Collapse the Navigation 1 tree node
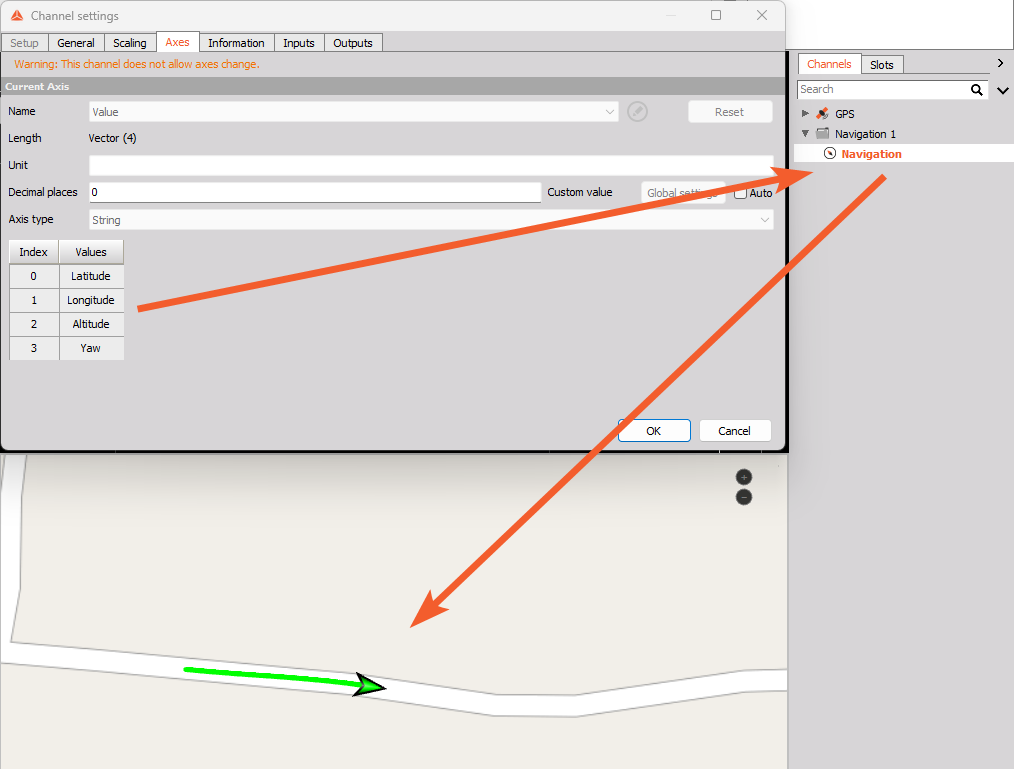This screenshot has width=1014, height=769. [805, 134]
